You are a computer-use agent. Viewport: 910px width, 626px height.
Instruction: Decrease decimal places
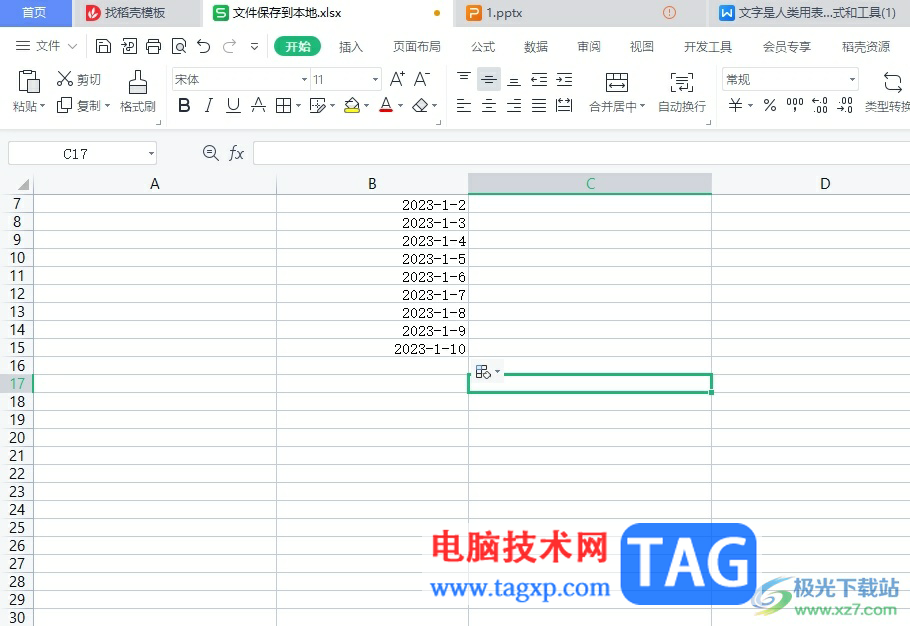845,105
